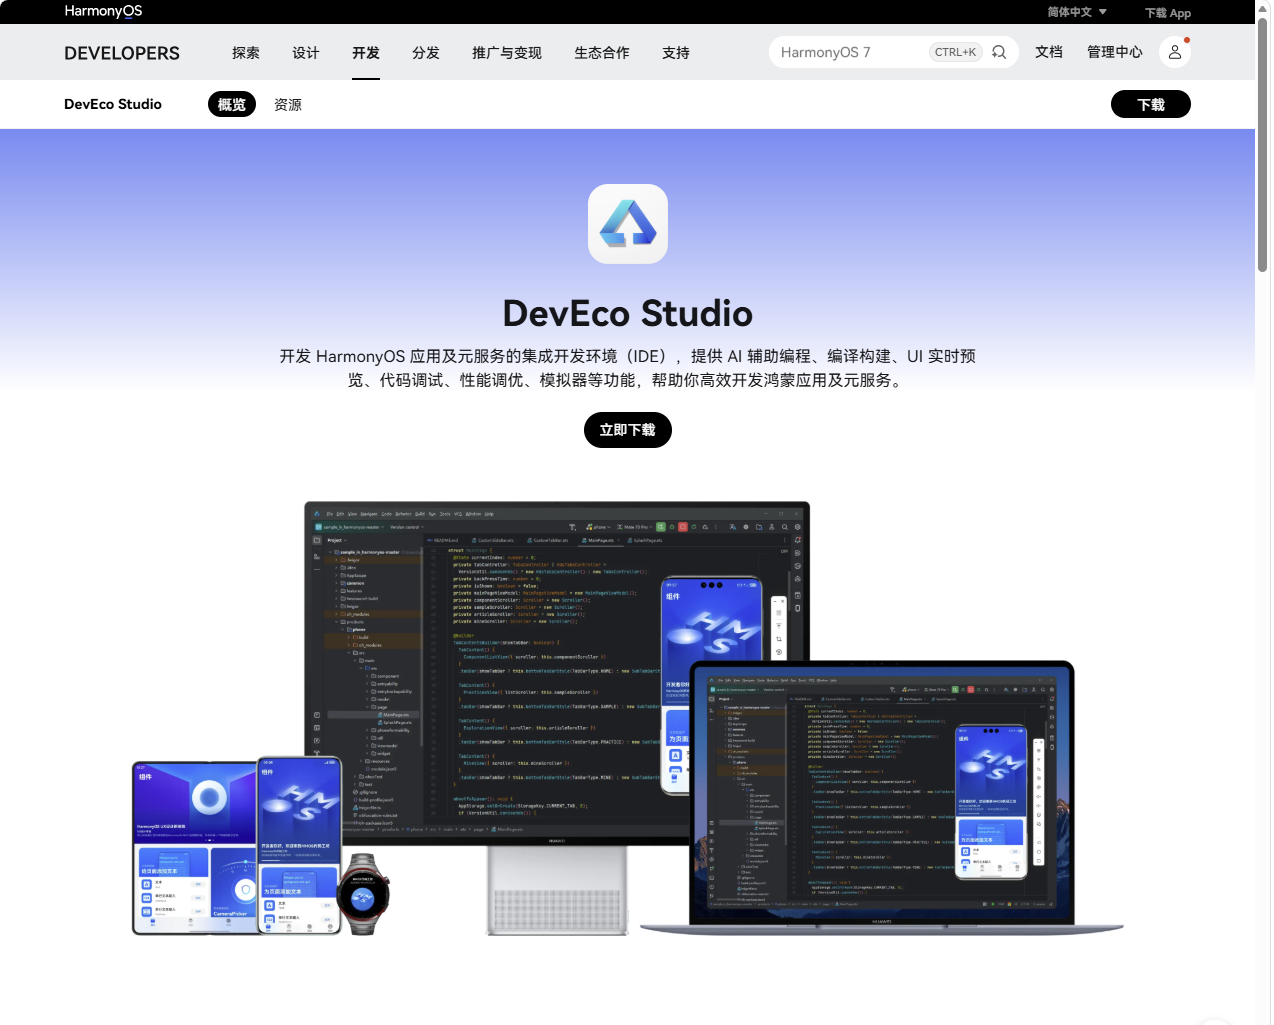Open the 设计 navigation menu
Viewport: 1274px width, 1025px height.
click(306, 53)
